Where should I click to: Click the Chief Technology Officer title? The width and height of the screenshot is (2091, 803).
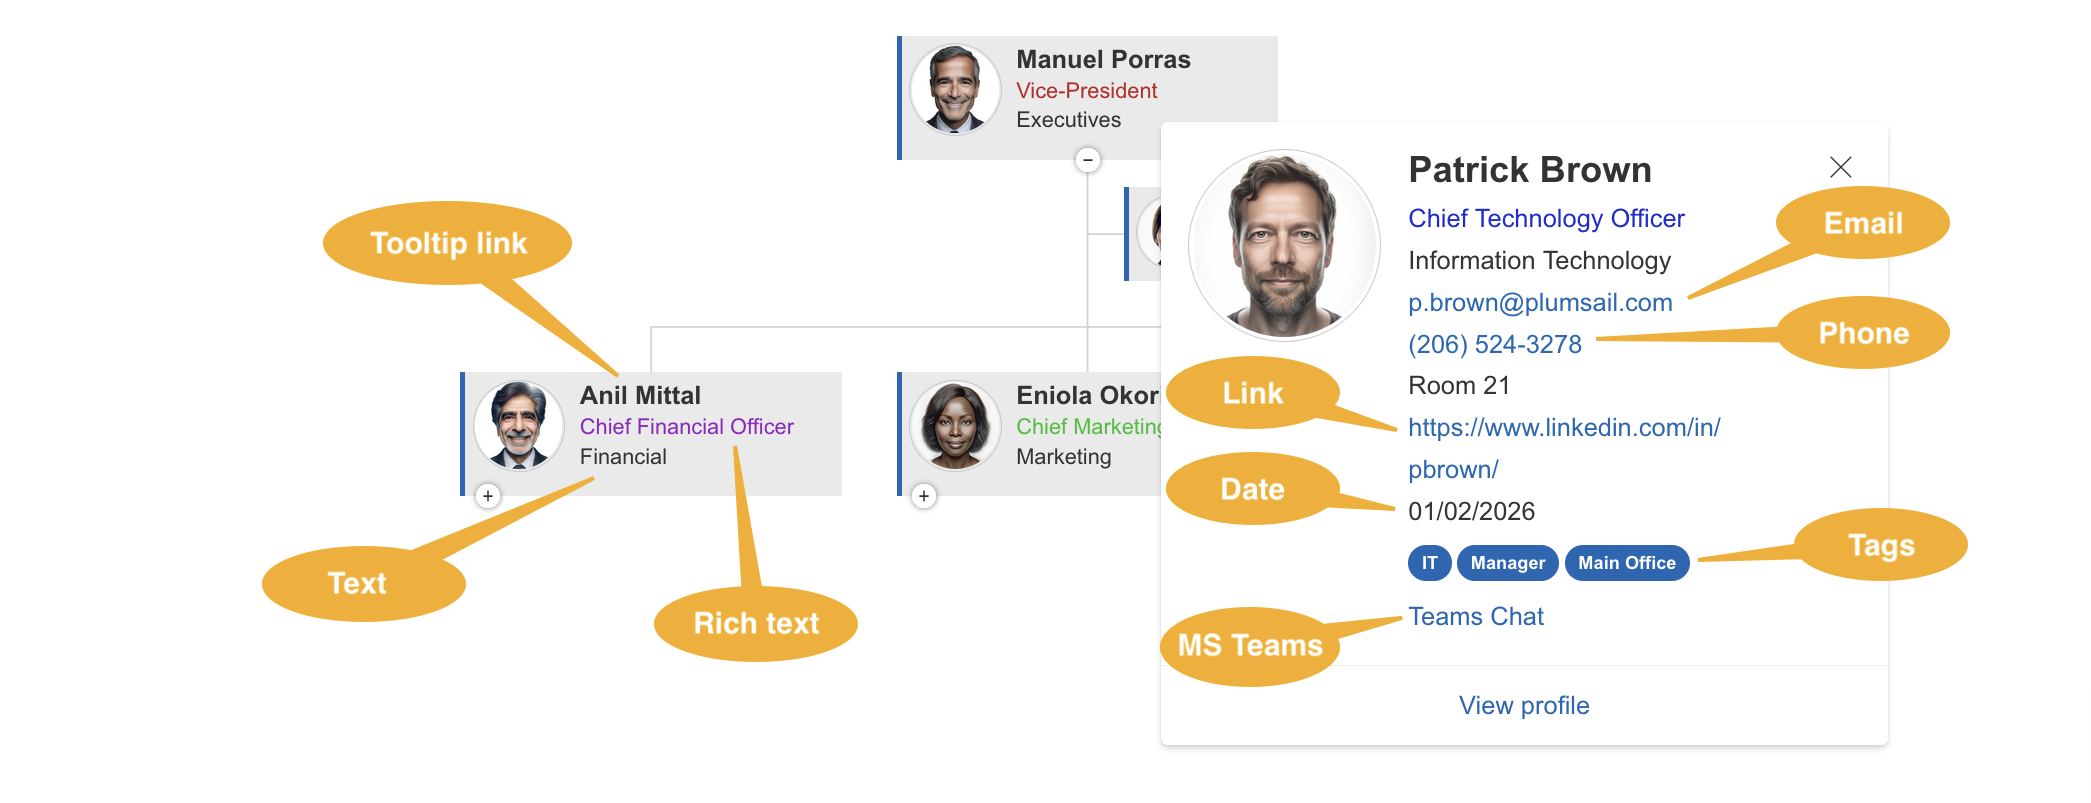(1545, 219)
